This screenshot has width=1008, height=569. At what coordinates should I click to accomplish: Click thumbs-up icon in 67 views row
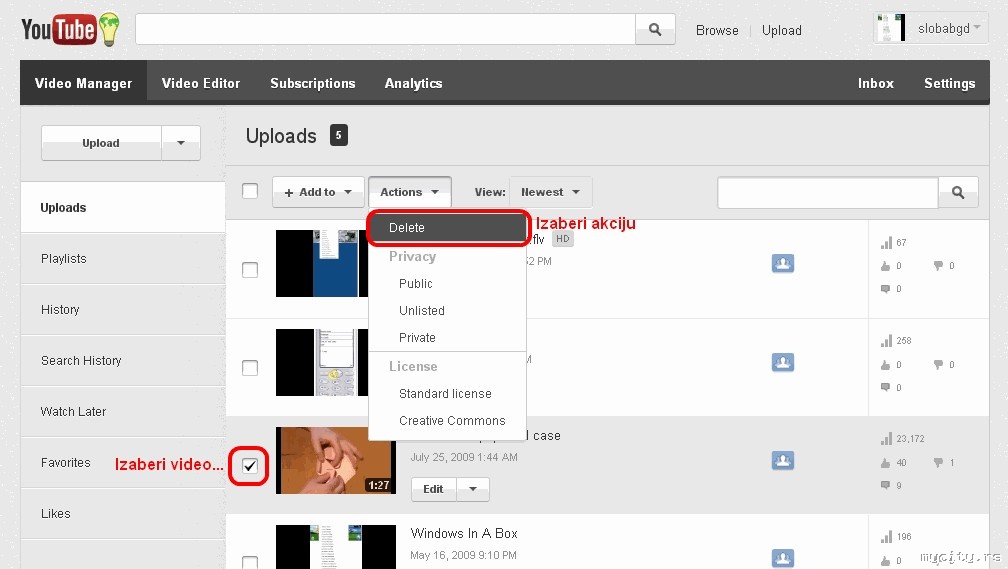tap(885, 266)
